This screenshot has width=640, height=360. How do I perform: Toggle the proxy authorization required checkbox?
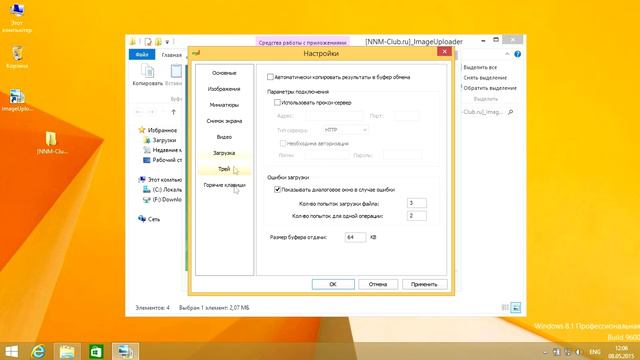(x=282, y=143)
